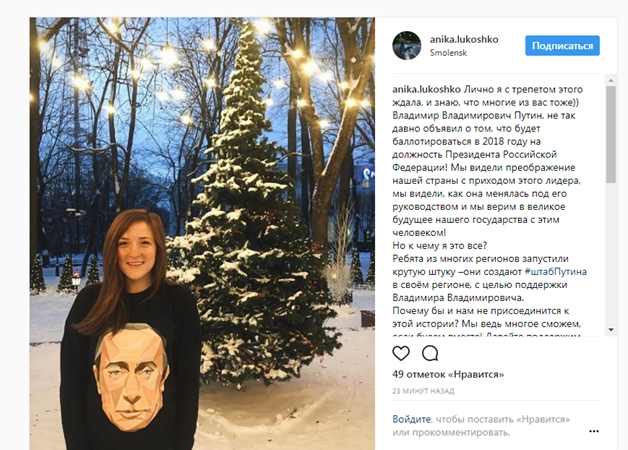The height and width of the screenshot is (450, 628).
Task: Open the 49 отметок «Нравится» likes count
Action: pos(448,374)
